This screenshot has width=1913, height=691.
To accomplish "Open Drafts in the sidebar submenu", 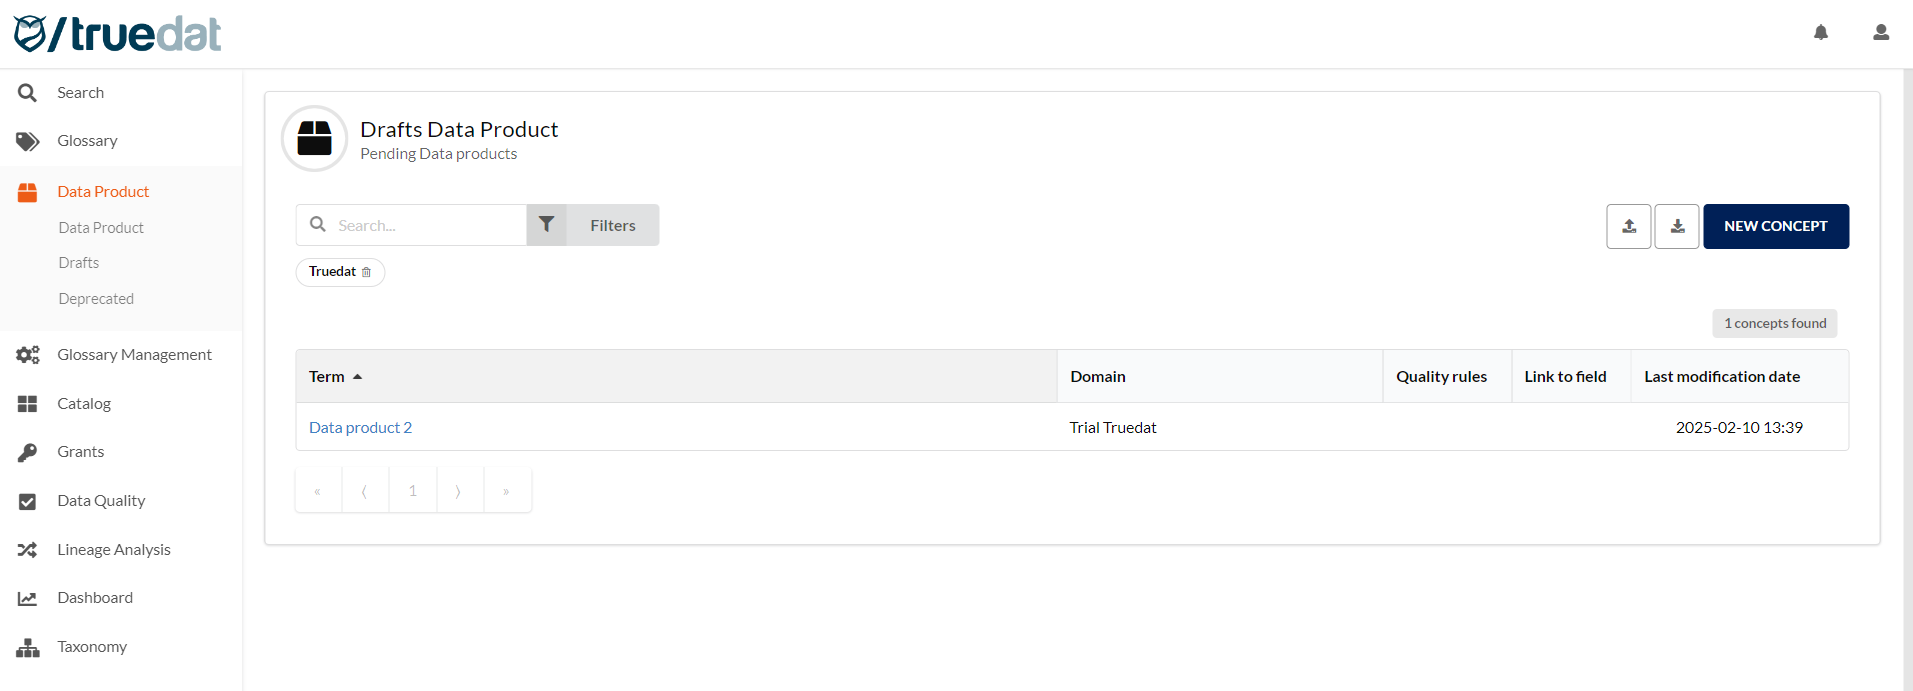I will (x=79, y=263).
